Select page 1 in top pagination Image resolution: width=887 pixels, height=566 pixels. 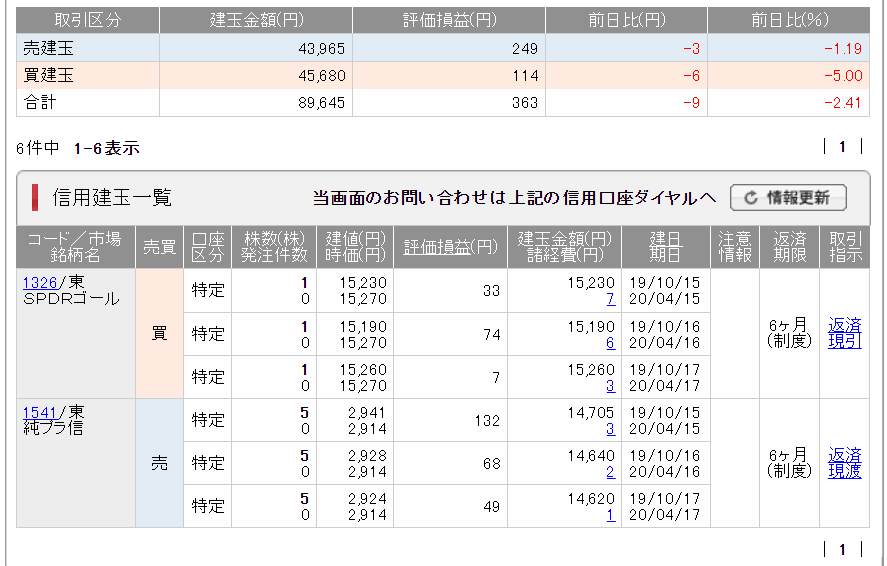pos(842,147)
